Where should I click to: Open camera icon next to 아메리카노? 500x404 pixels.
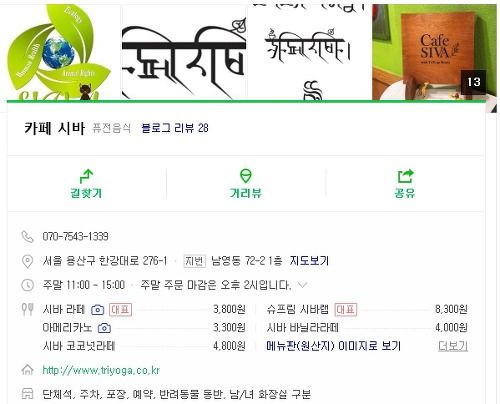point(104,328)
